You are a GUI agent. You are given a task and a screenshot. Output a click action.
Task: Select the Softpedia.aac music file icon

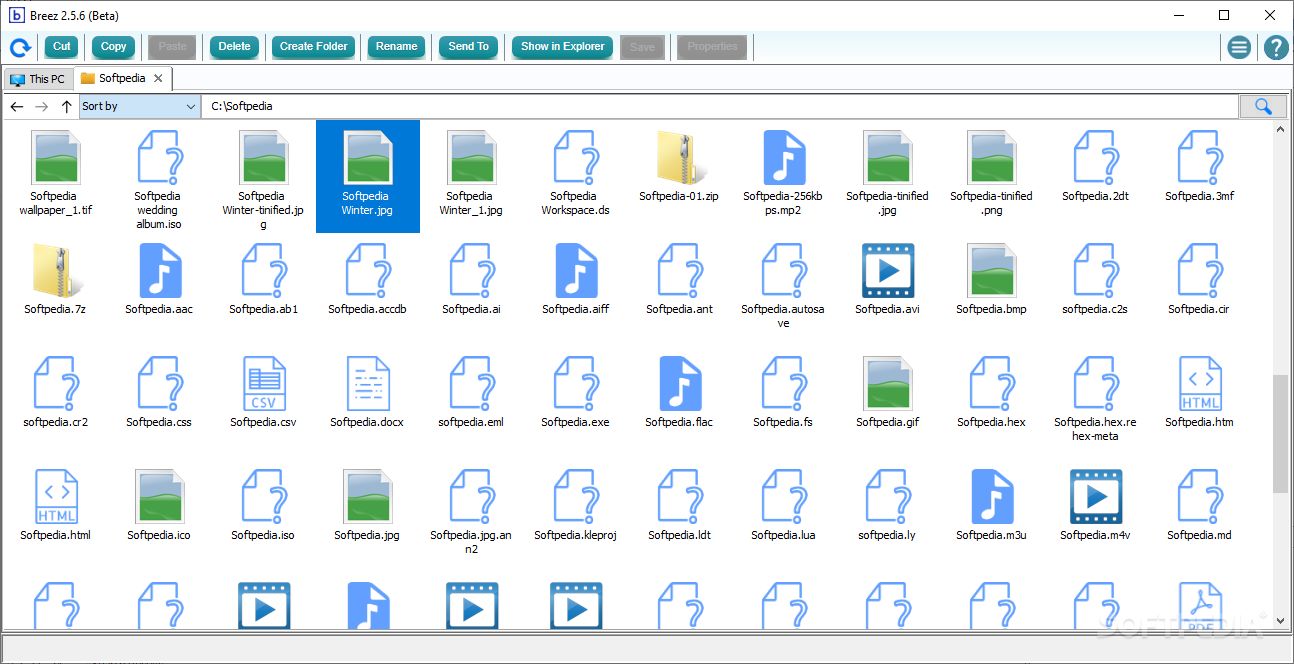[x=160, y=271]
